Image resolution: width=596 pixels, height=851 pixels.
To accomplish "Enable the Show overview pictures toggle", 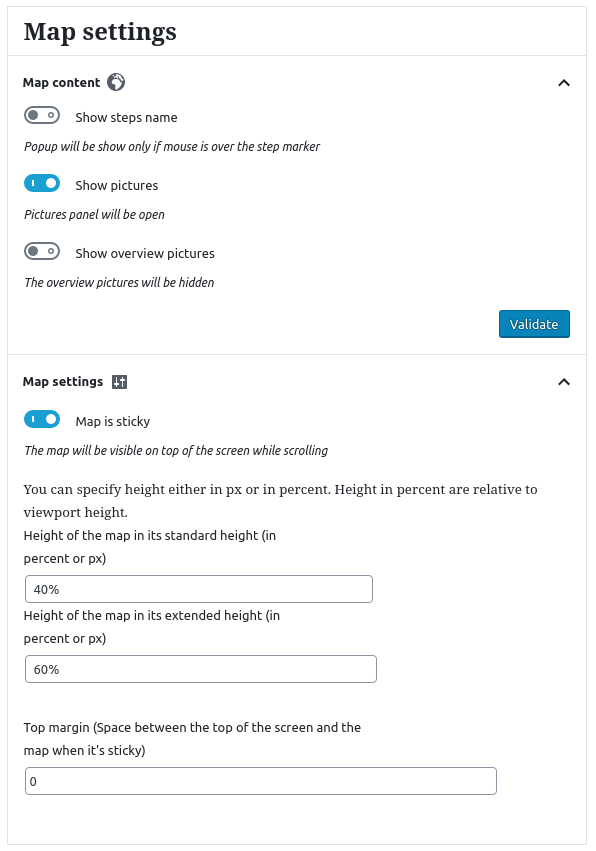I will point(42,252).
